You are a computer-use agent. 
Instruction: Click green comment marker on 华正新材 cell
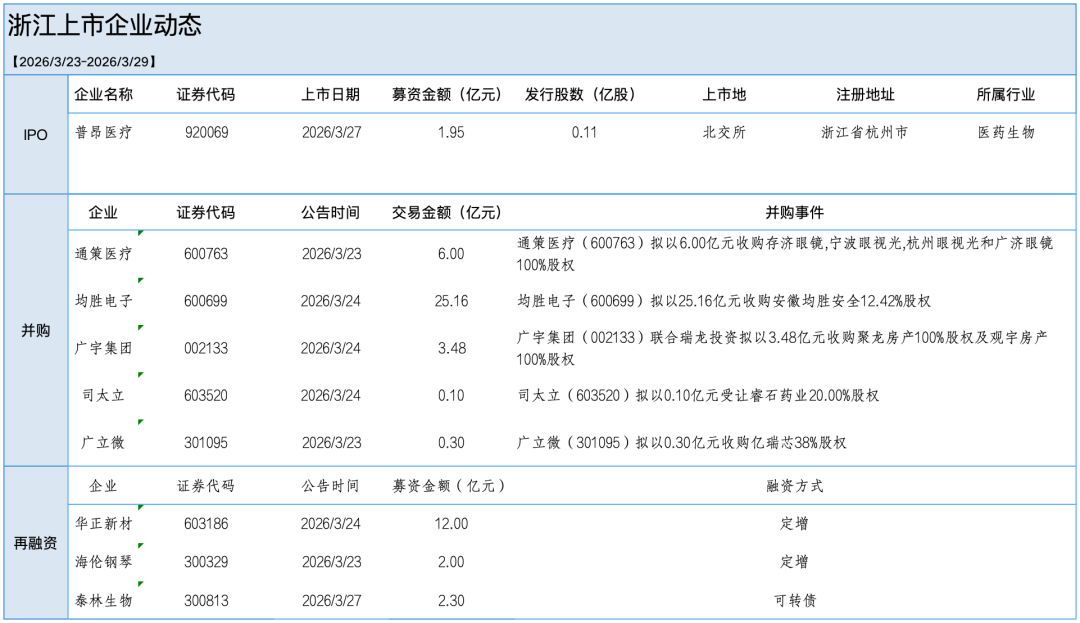click(x=141, y=507)
